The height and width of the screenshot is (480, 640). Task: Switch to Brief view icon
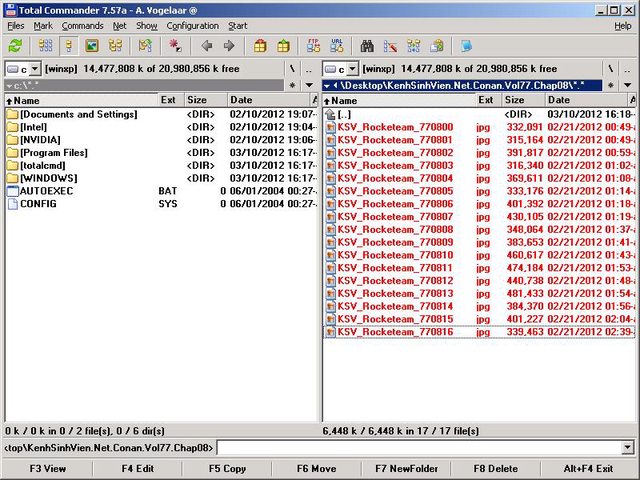click(45, 46)
